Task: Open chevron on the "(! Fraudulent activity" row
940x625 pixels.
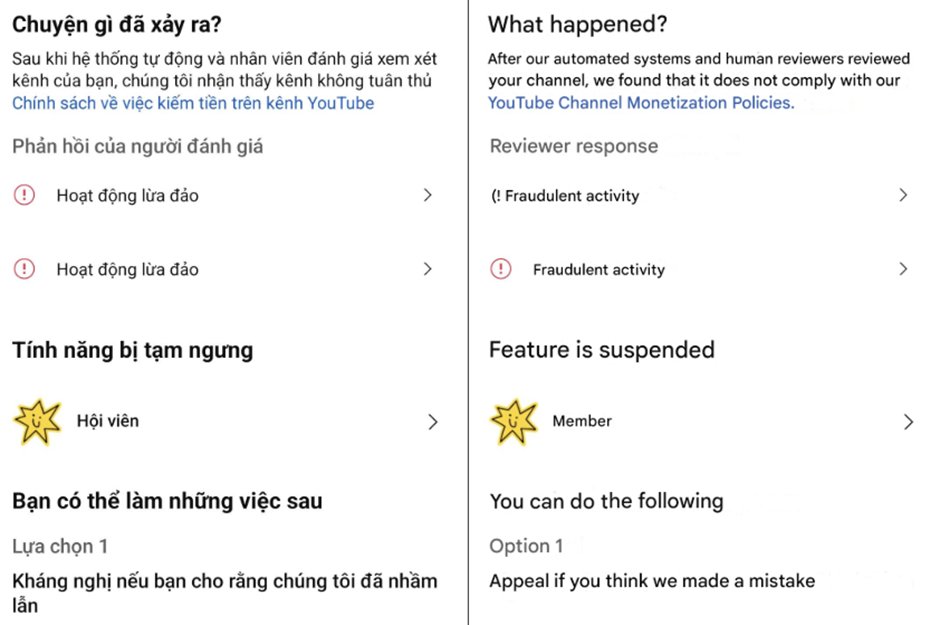Action: [x=903, y=195]
